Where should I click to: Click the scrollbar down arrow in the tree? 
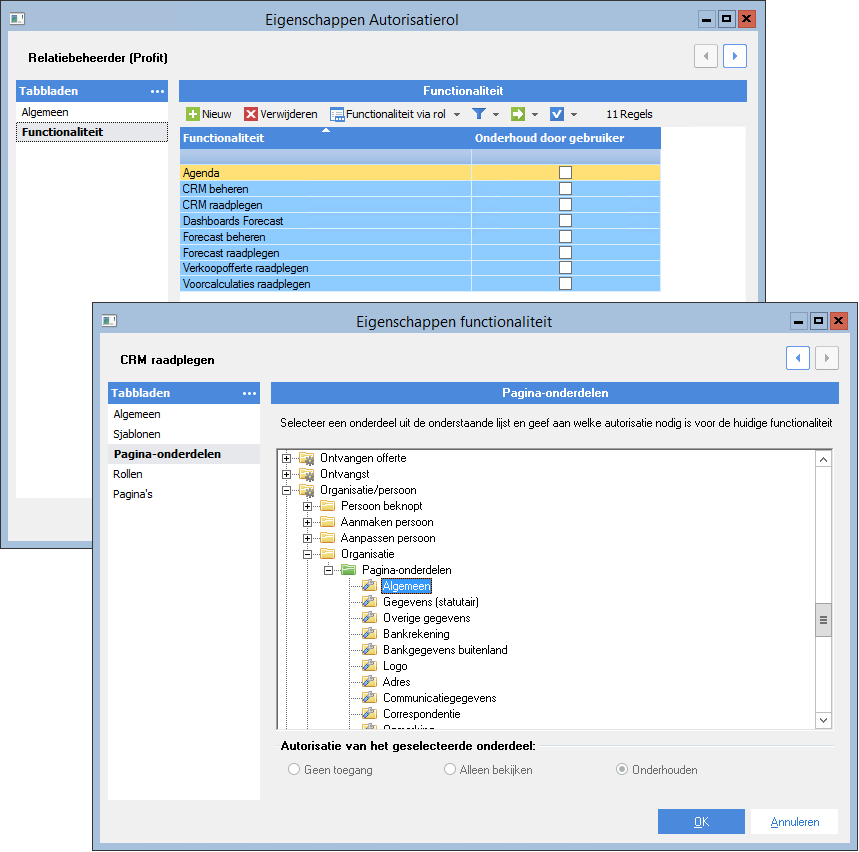click(822, 720)
